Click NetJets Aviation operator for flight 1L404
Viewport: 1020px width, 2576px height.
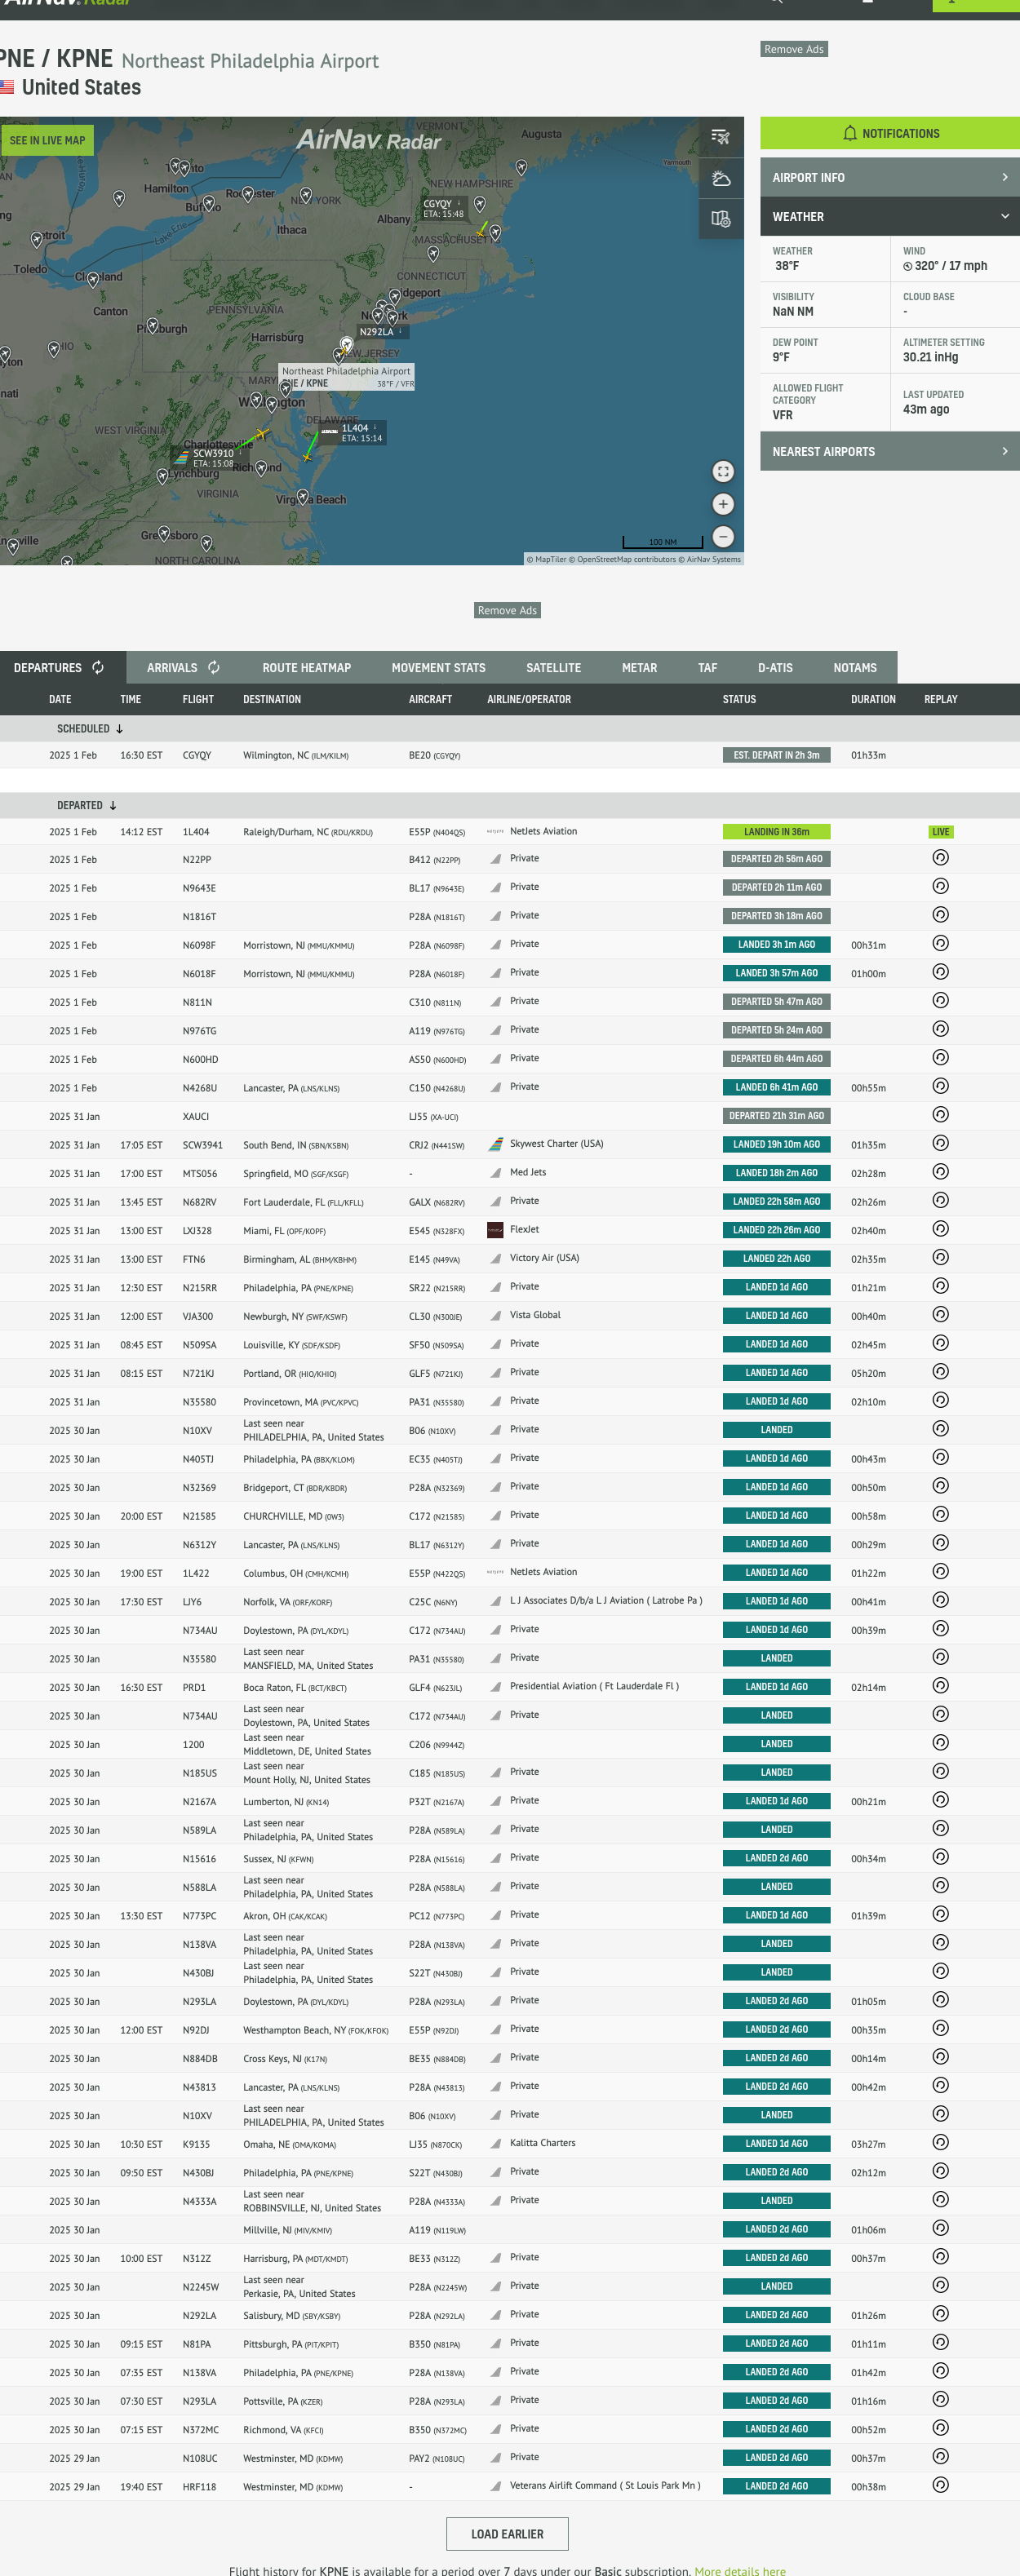click(x=543, y=831)
